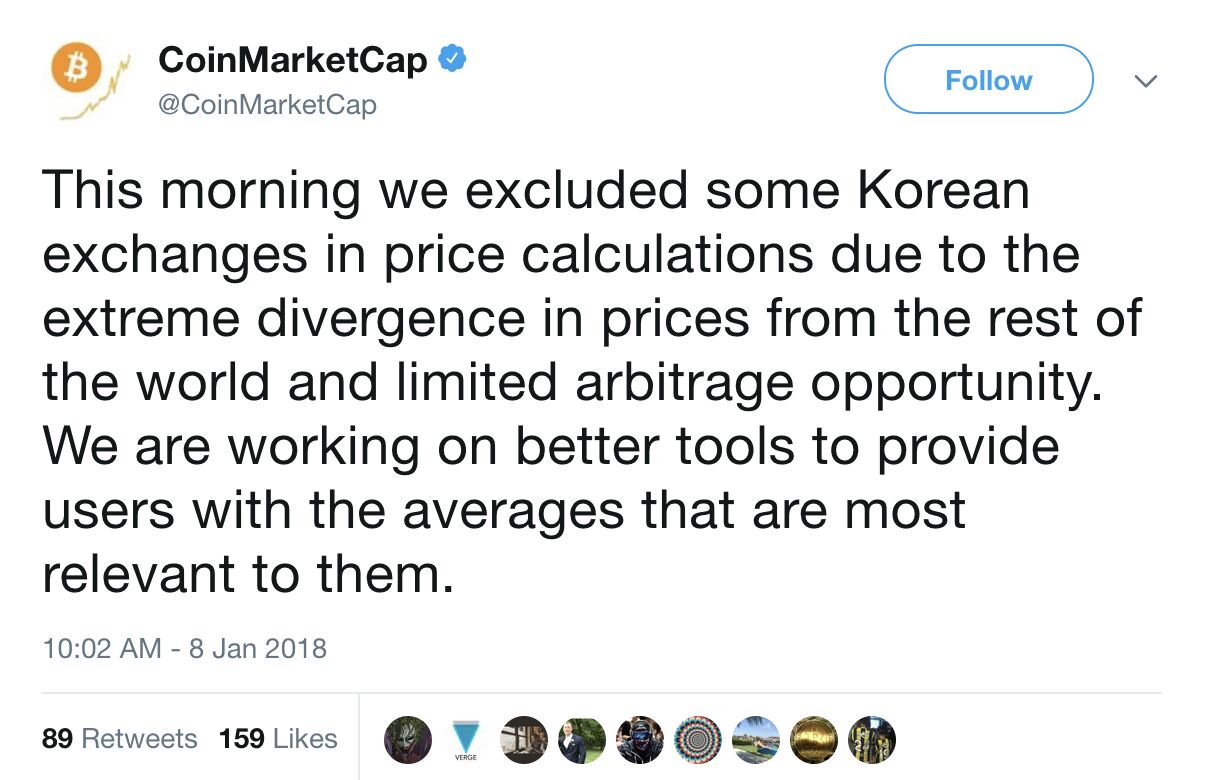Open the 10:02 AM - 8 Jan 2018 timestamp

point(185,648)
